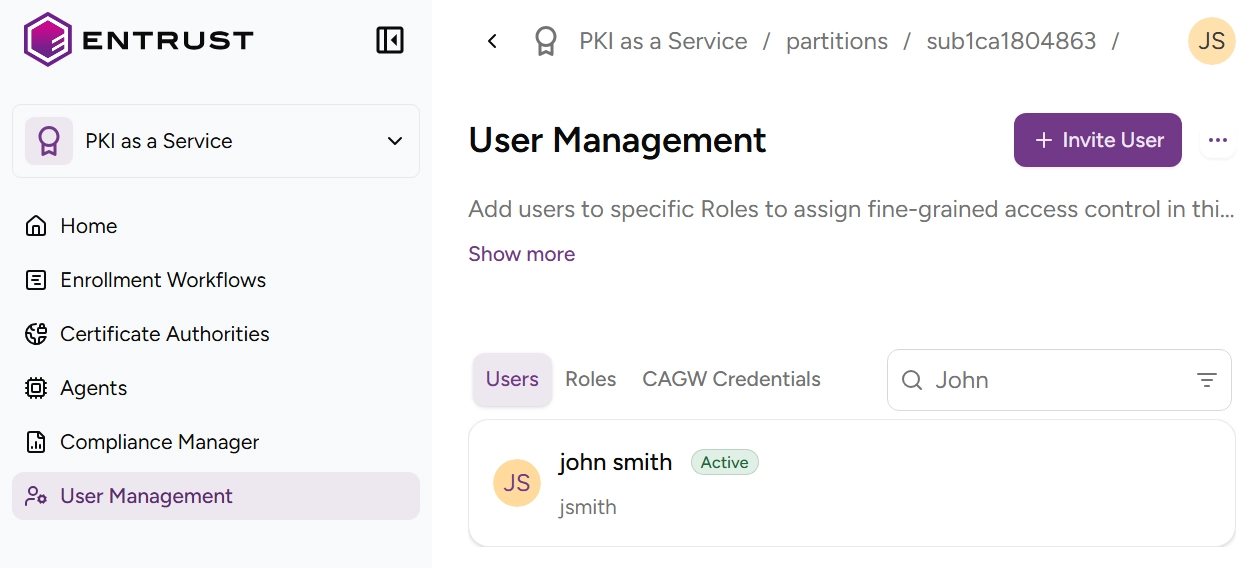The width and height of the screenshot is (1258, 568).
Task: Open PKI as a Service breadcrumb link
Action: (663, 41)
